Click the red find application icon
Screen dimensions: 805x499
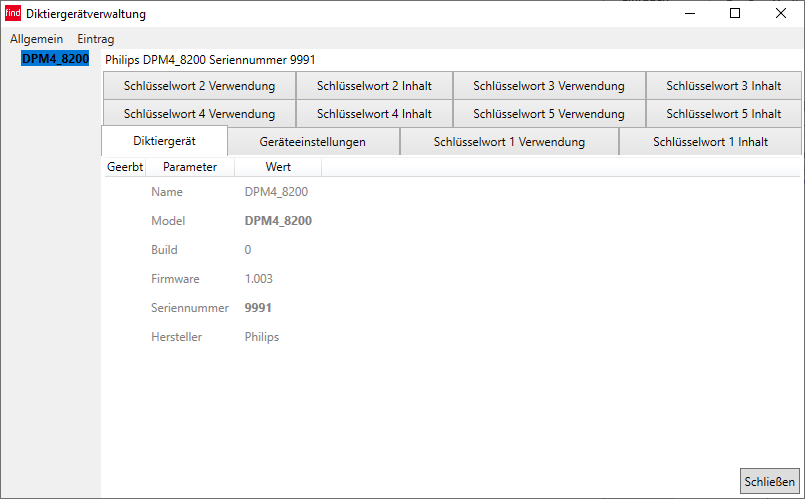click(x=13, y=13)
